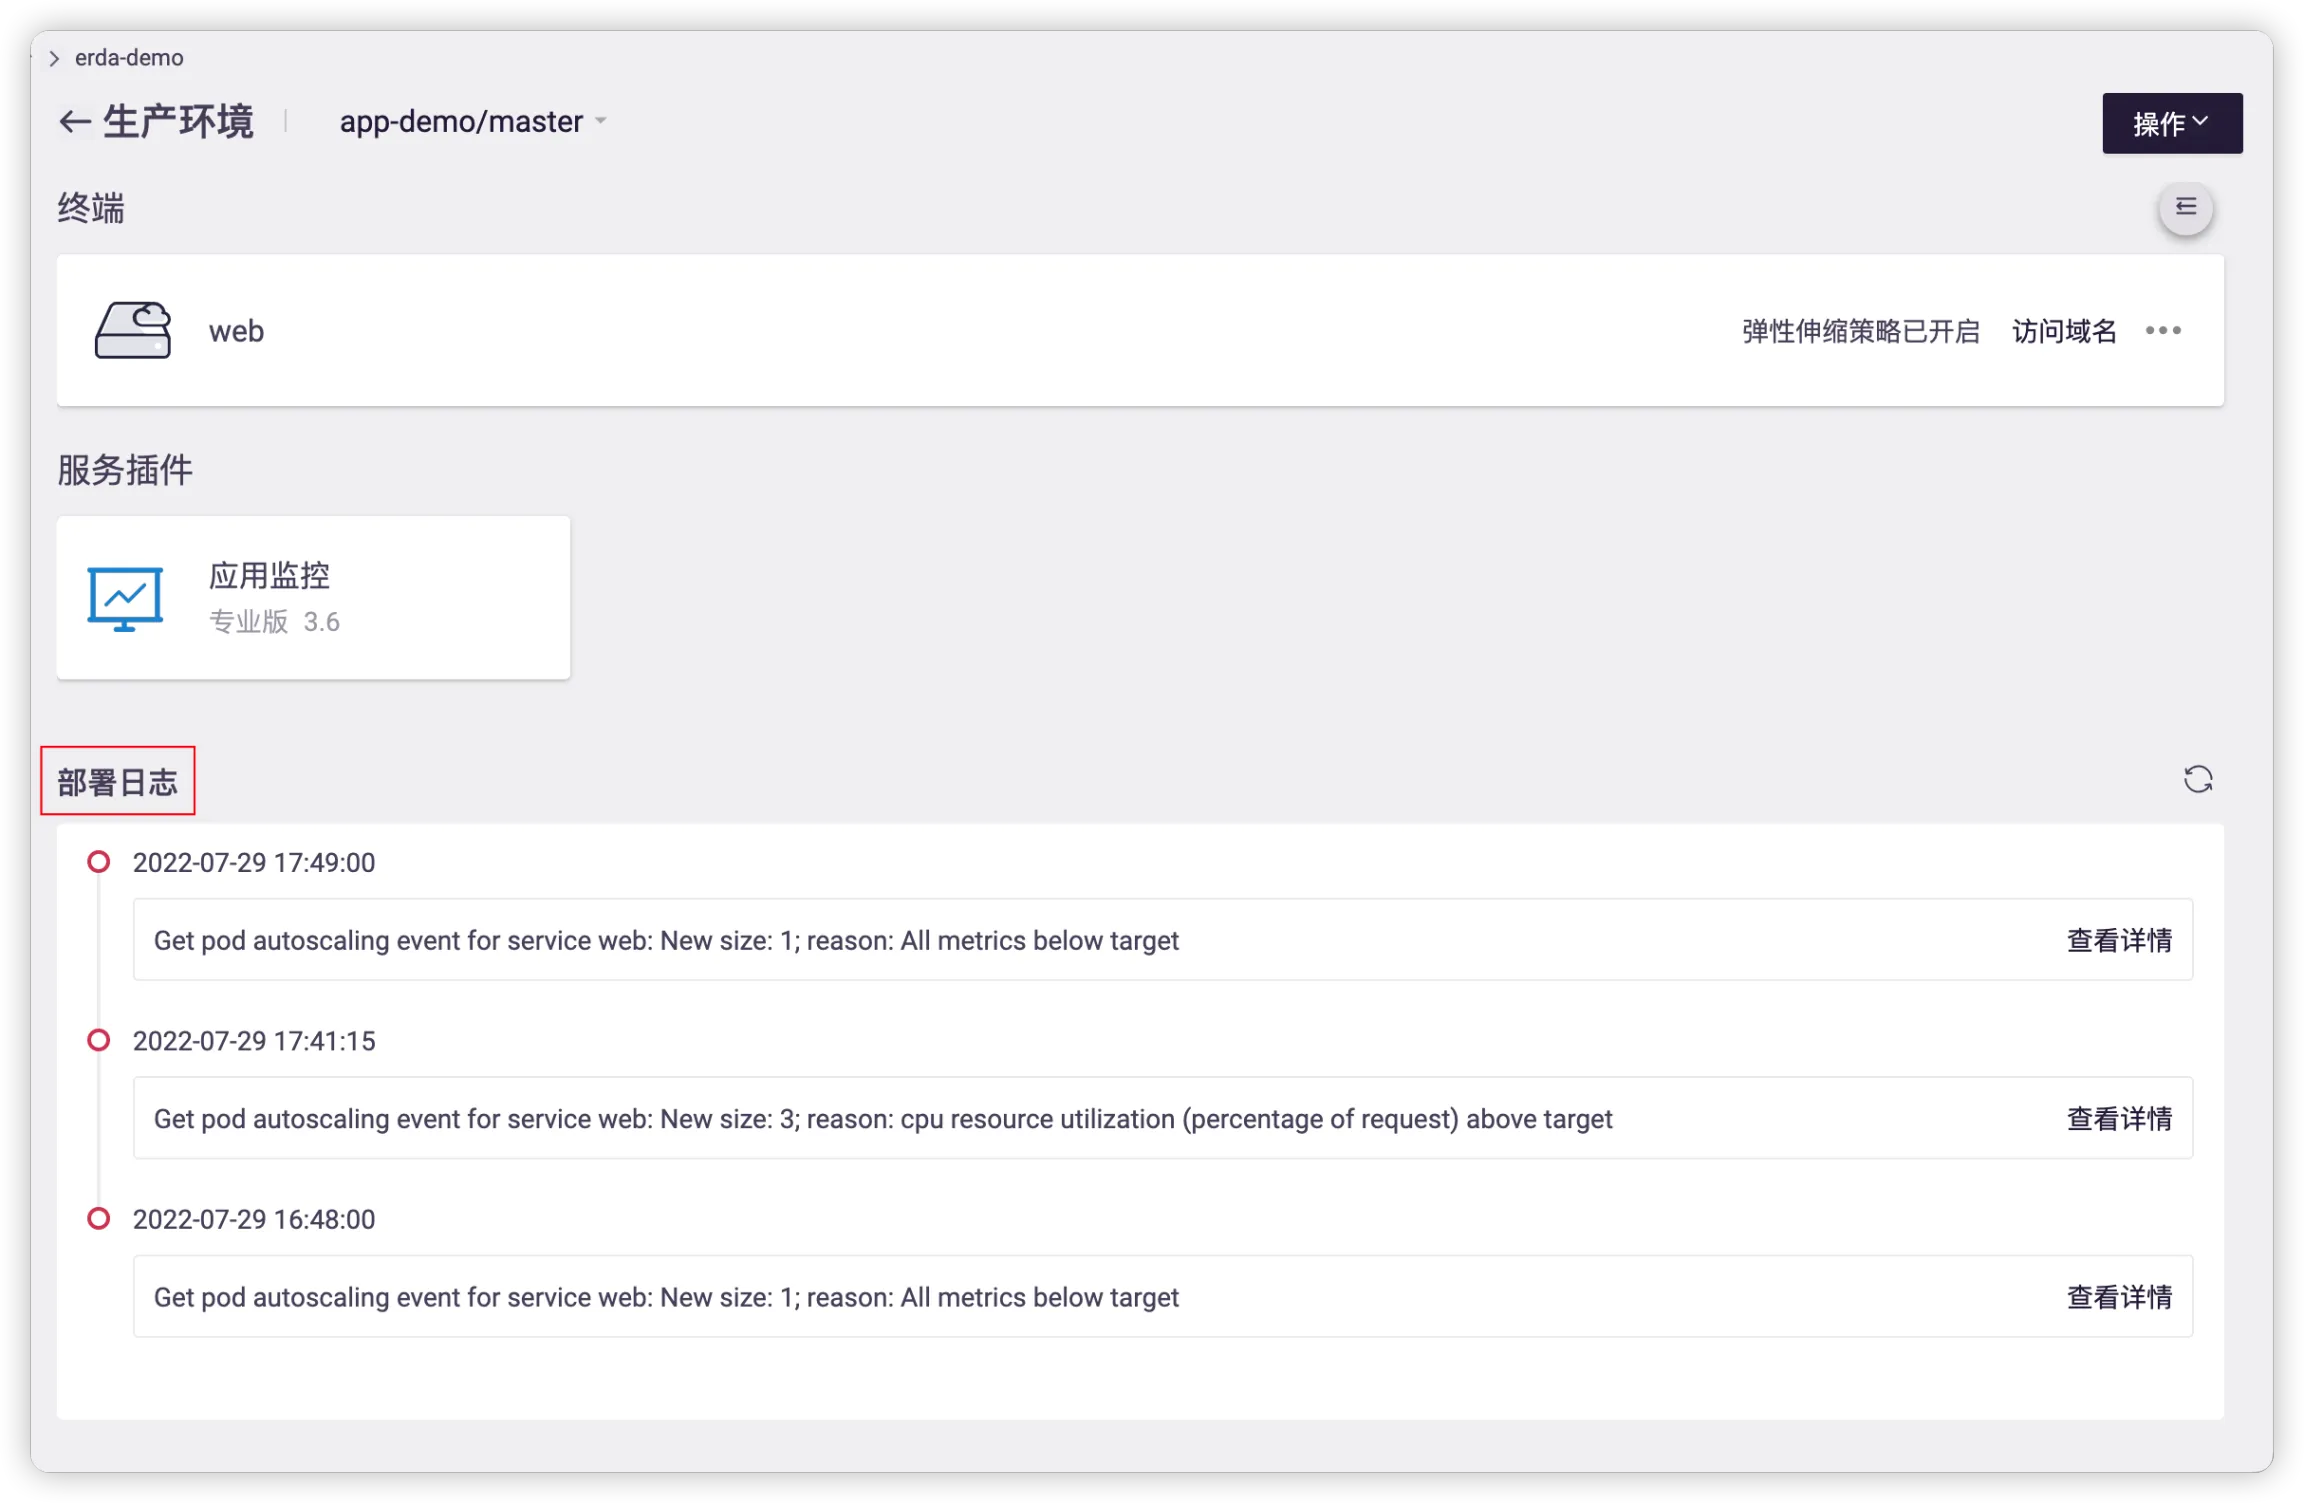Image resolution: width=2304 pixels, height=1503 pixels.
Task: Click 弹性伸缩策略已开启 status text
Action: pyautogui.click(x=1860, y=331)
